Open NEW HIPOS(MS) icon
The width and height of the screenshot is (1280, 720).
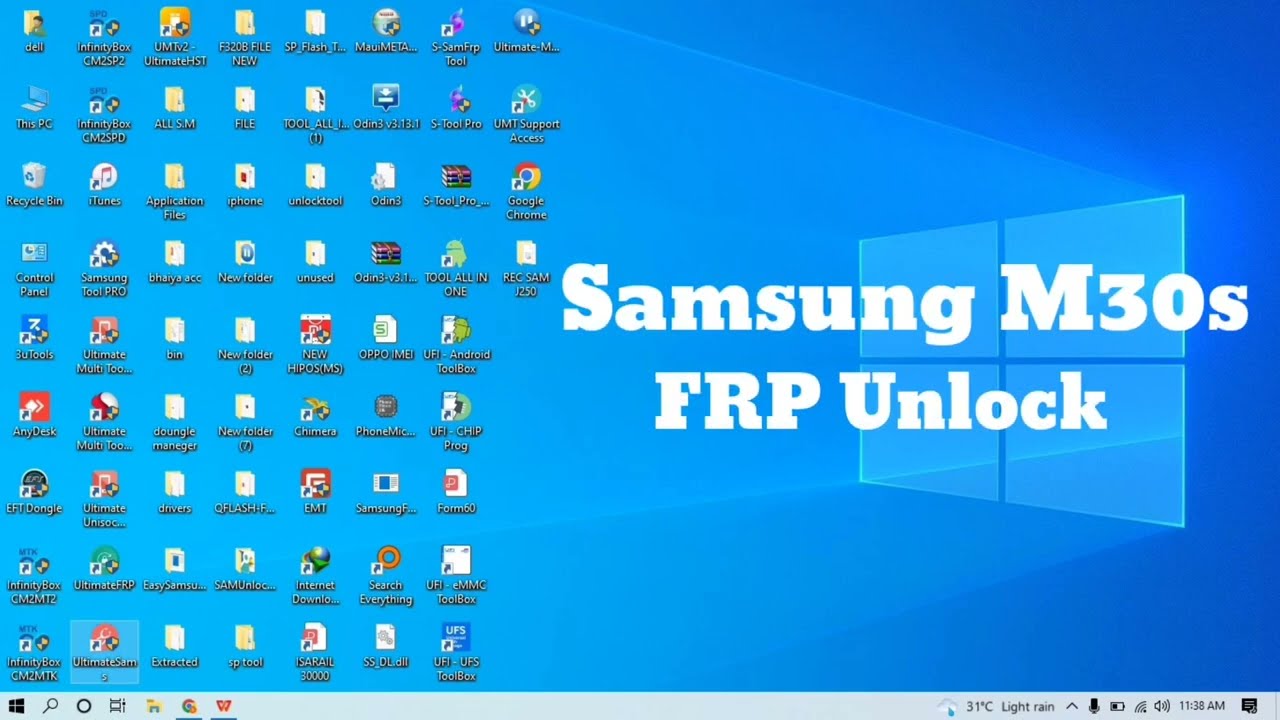316,345
